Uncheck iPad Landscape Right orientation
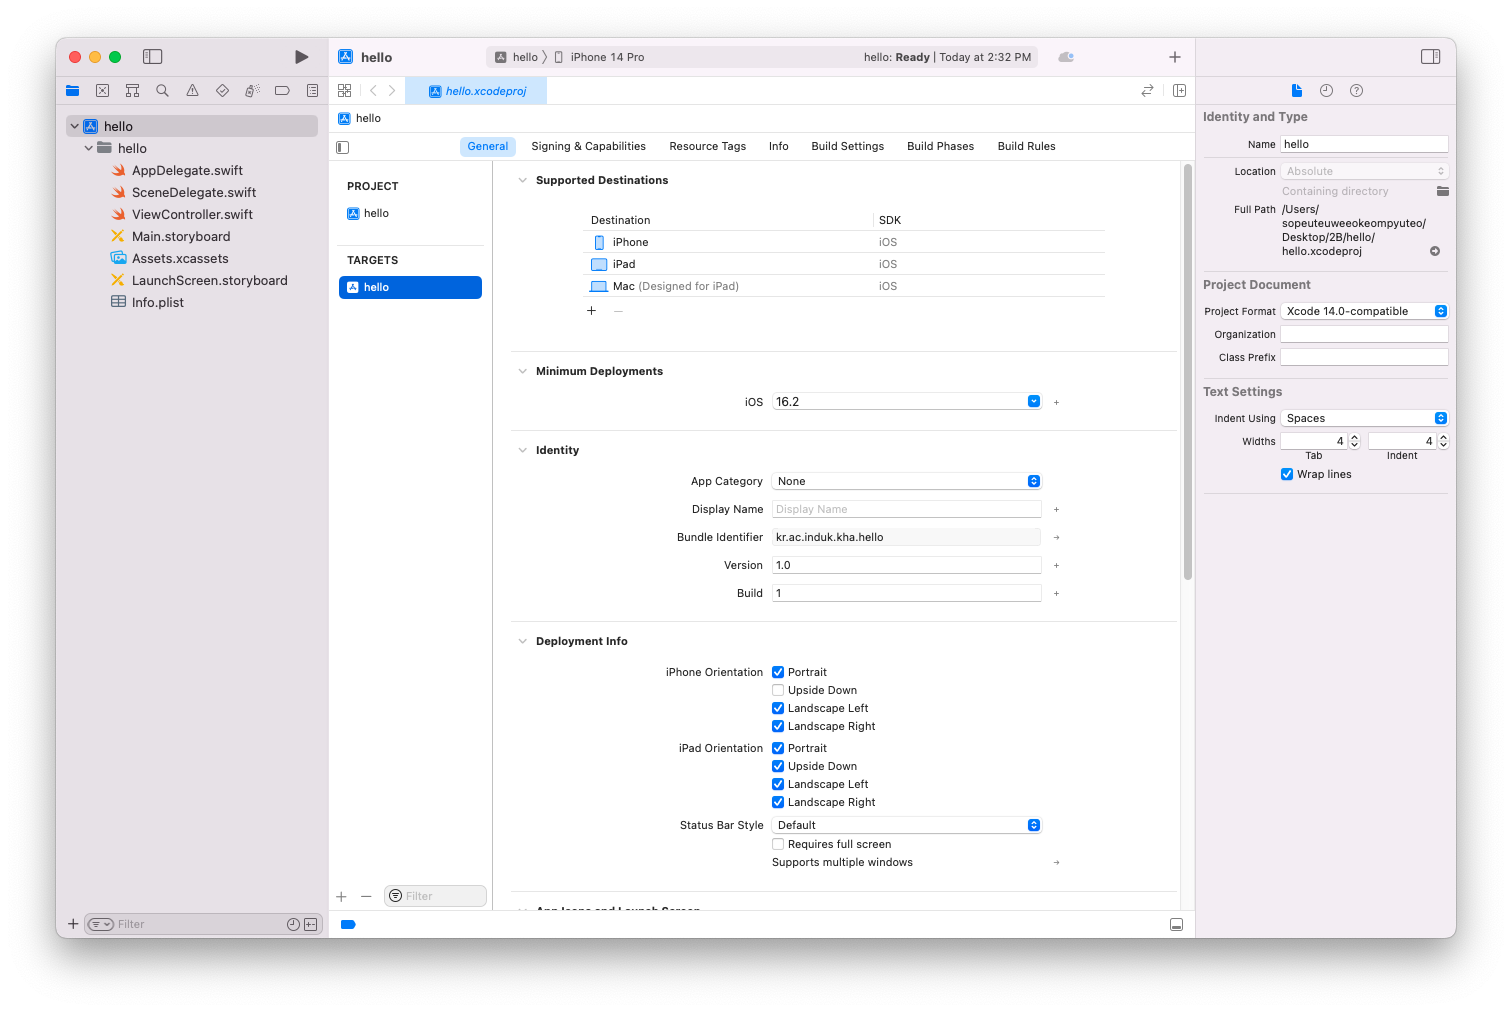This screenshot has height=1012, width=1512. coord(778,802)
